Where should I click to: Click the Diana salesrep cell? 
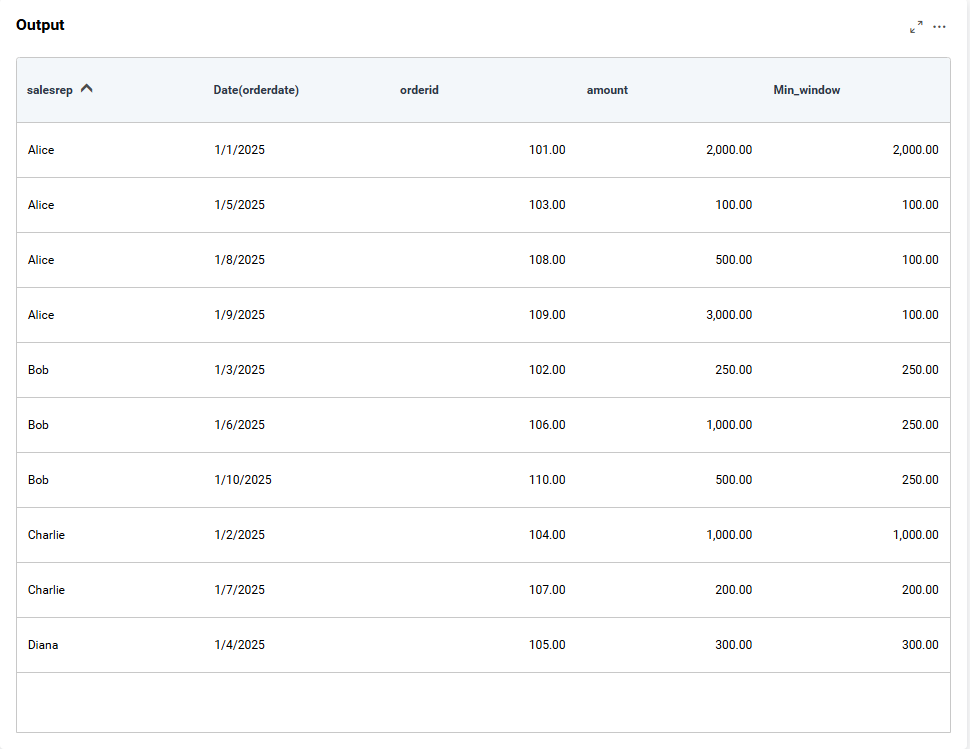point(43,645)
